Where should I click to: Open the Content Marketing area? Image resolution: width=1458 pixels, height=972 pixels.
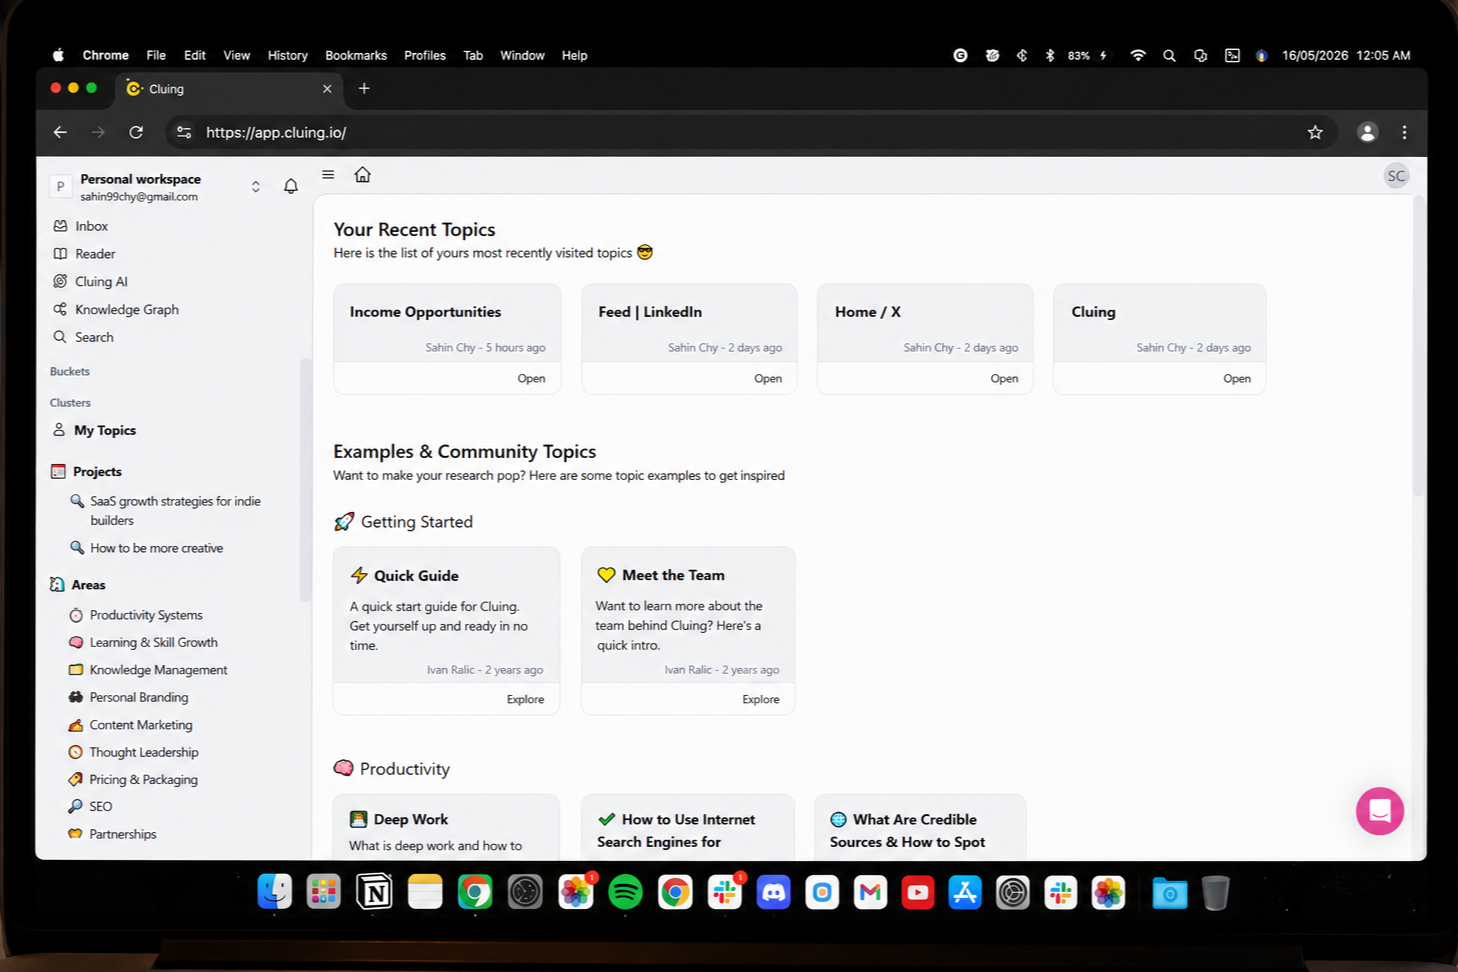tap(130, 725)
